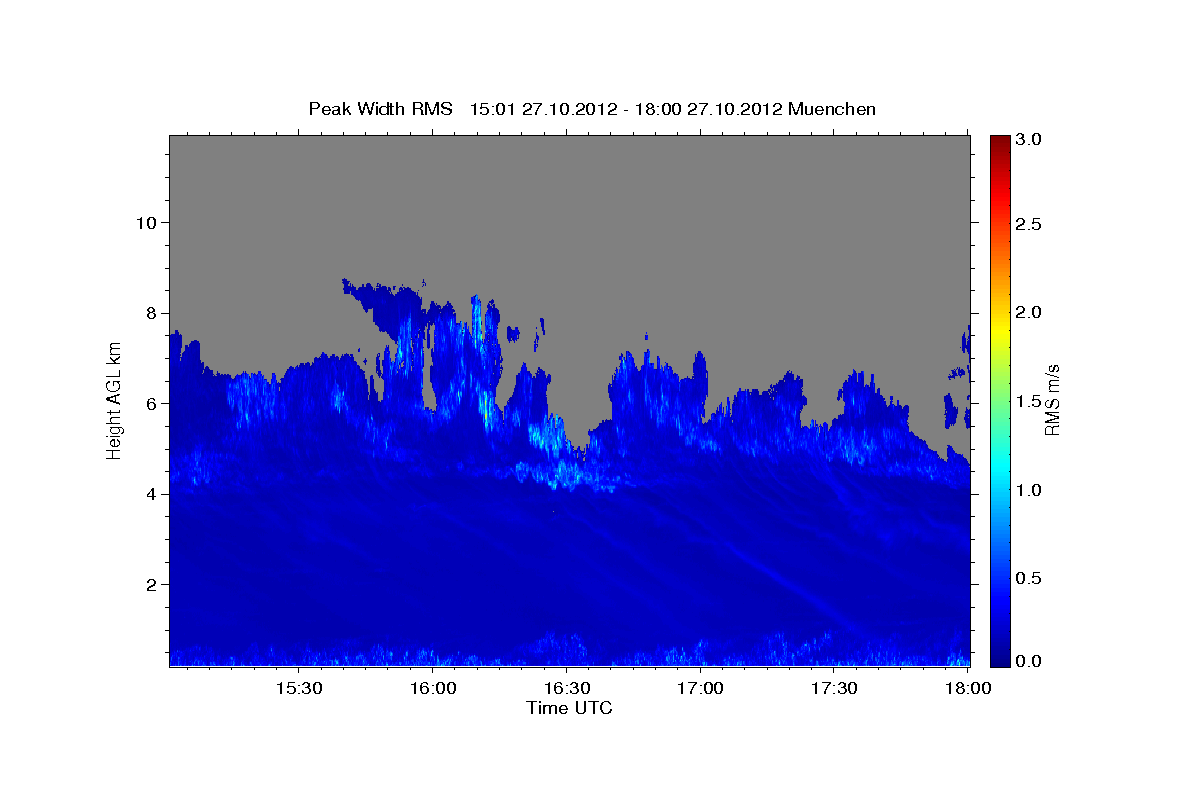Click the plot title 'Peak Width RMS'
Screen dimensions: 1200x800
tap(380, 109)
